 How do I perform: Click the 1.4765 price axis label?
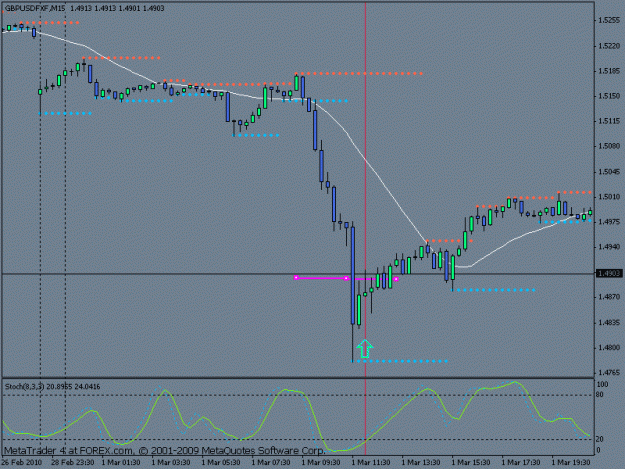pyautogui.click(x=609, y=373)
